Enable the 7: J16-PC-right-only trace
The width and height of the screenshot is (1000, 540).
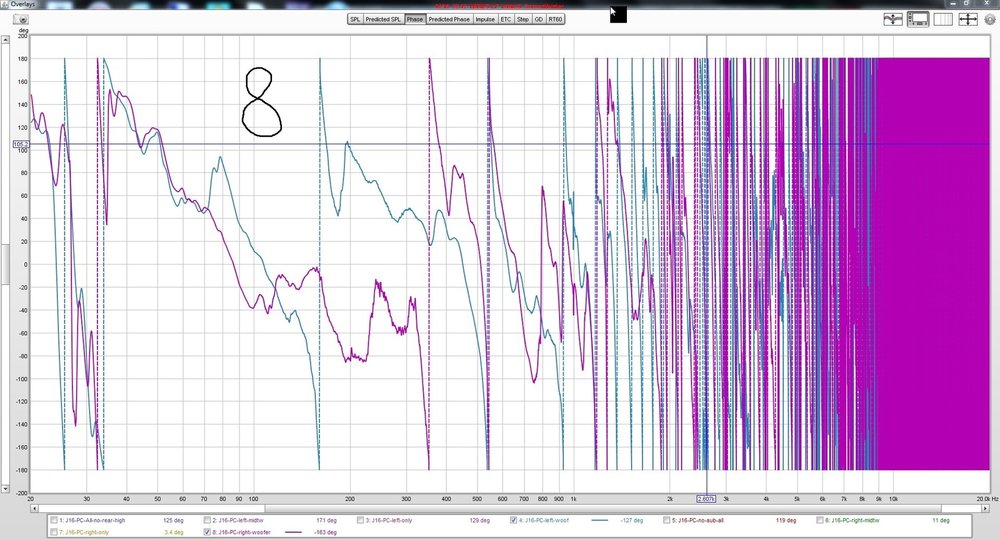pyautogui.click(x=54, y=532)
